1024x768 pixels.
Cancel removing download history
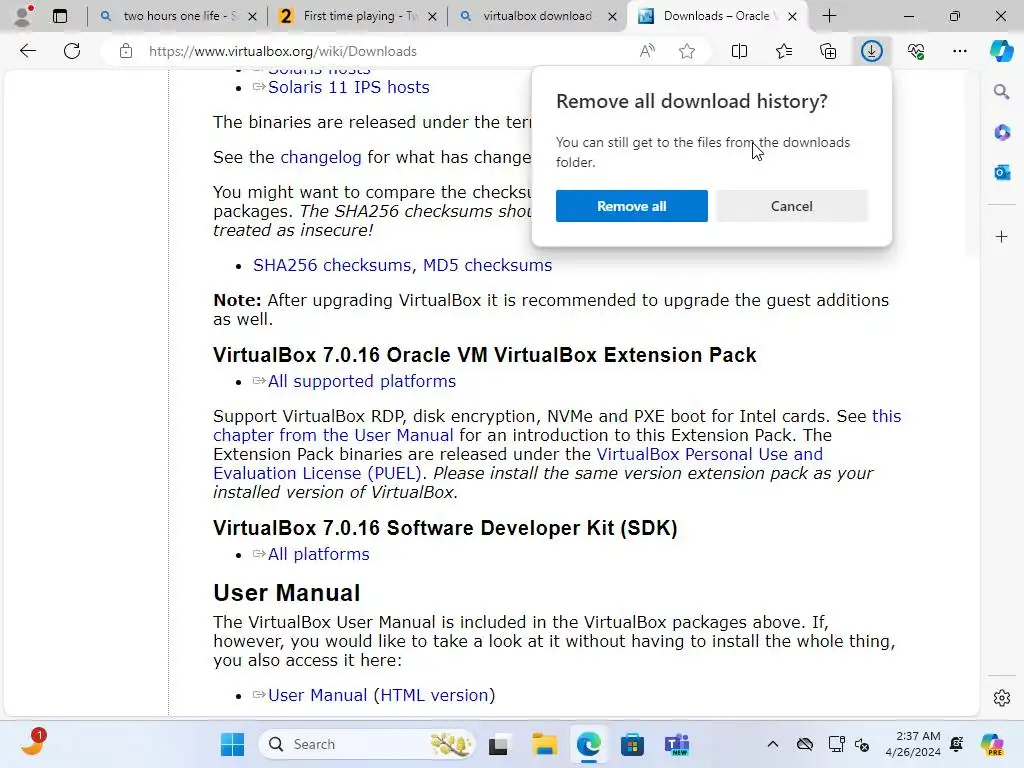[792, 206]
